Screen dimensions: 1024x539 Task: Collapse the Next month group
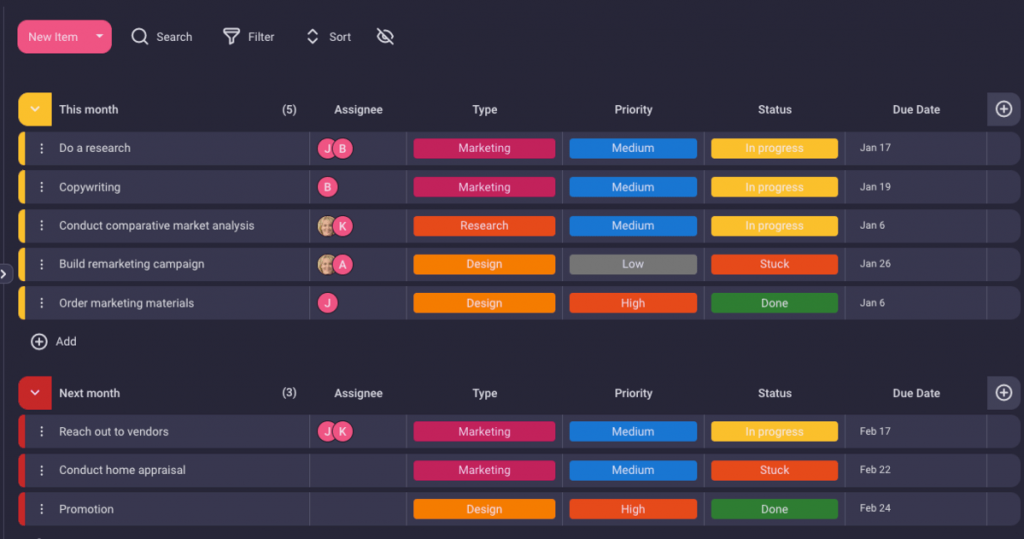point(35,393)
